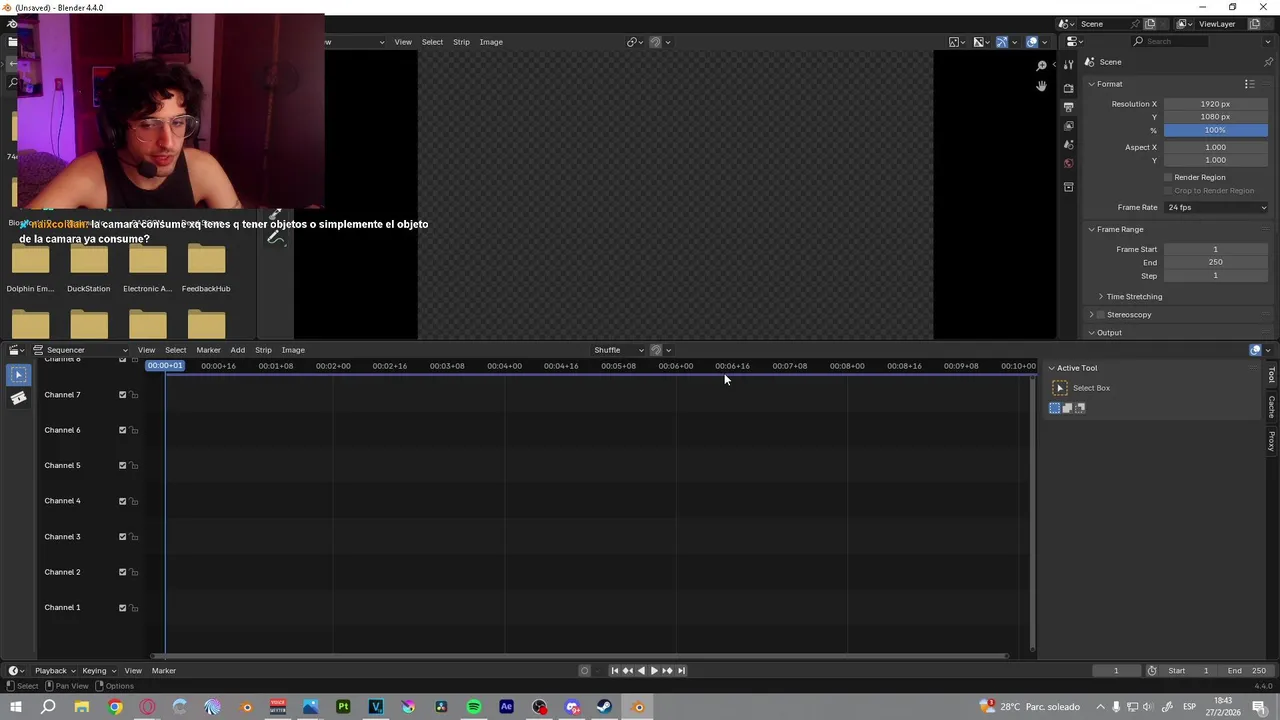Toggle gizmo display in preview header

(1001, 42)
